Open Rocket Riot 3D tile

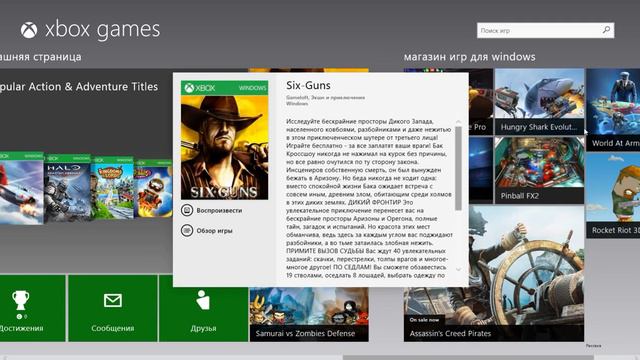pos(613,196)
